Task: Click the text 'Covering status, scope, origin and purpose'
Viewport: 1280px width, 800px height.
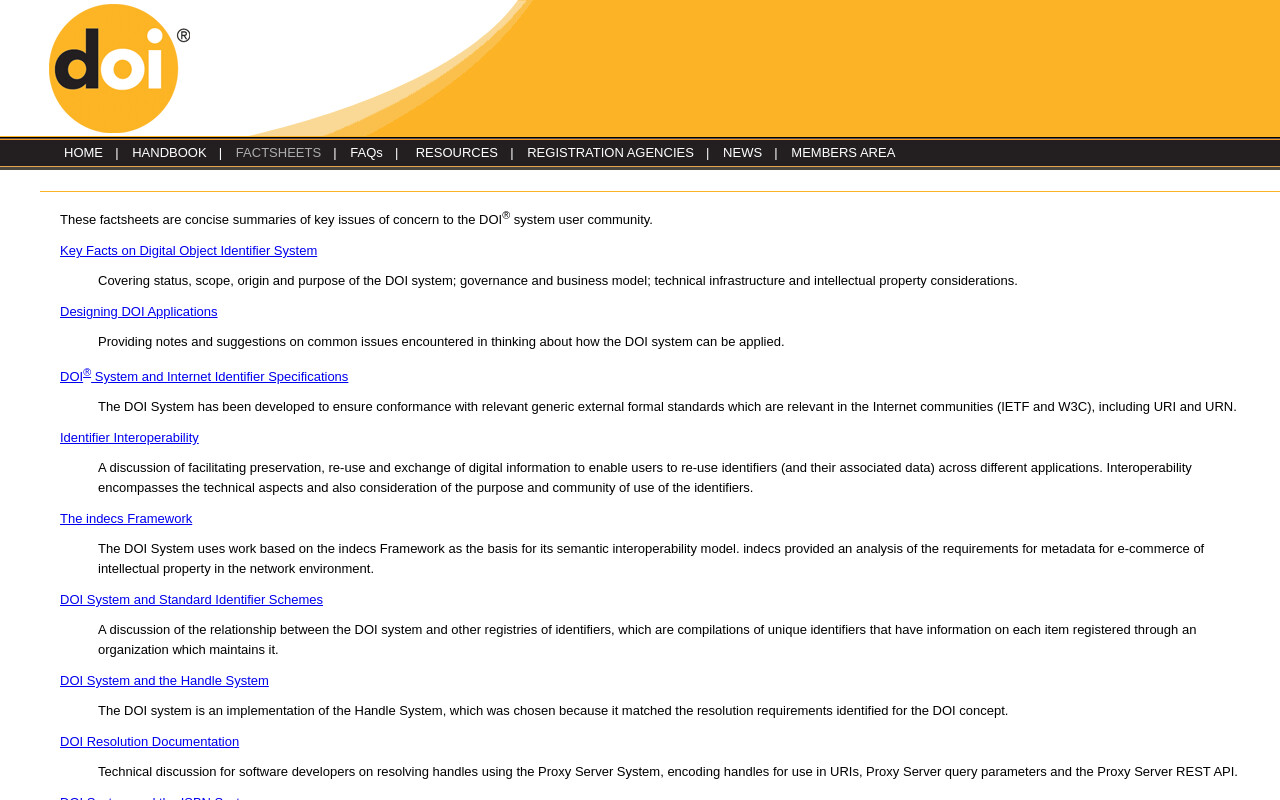Action: tap(558, 281)
